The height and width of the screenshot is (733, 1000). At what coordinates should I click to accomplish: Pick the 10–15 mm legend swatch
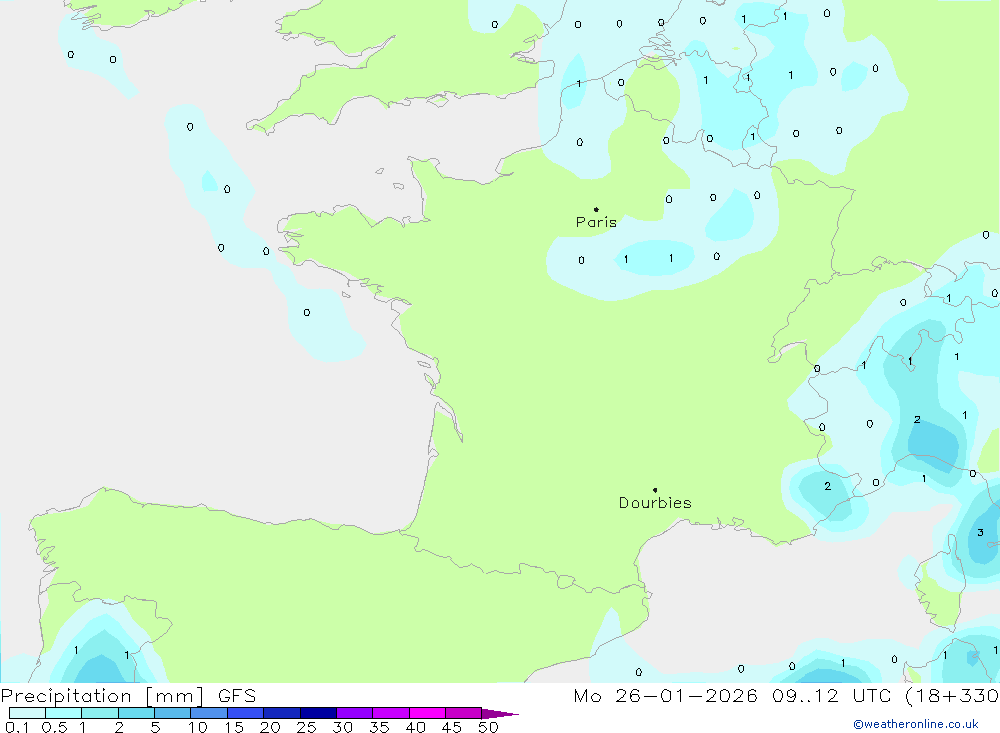tap(209, 713)
